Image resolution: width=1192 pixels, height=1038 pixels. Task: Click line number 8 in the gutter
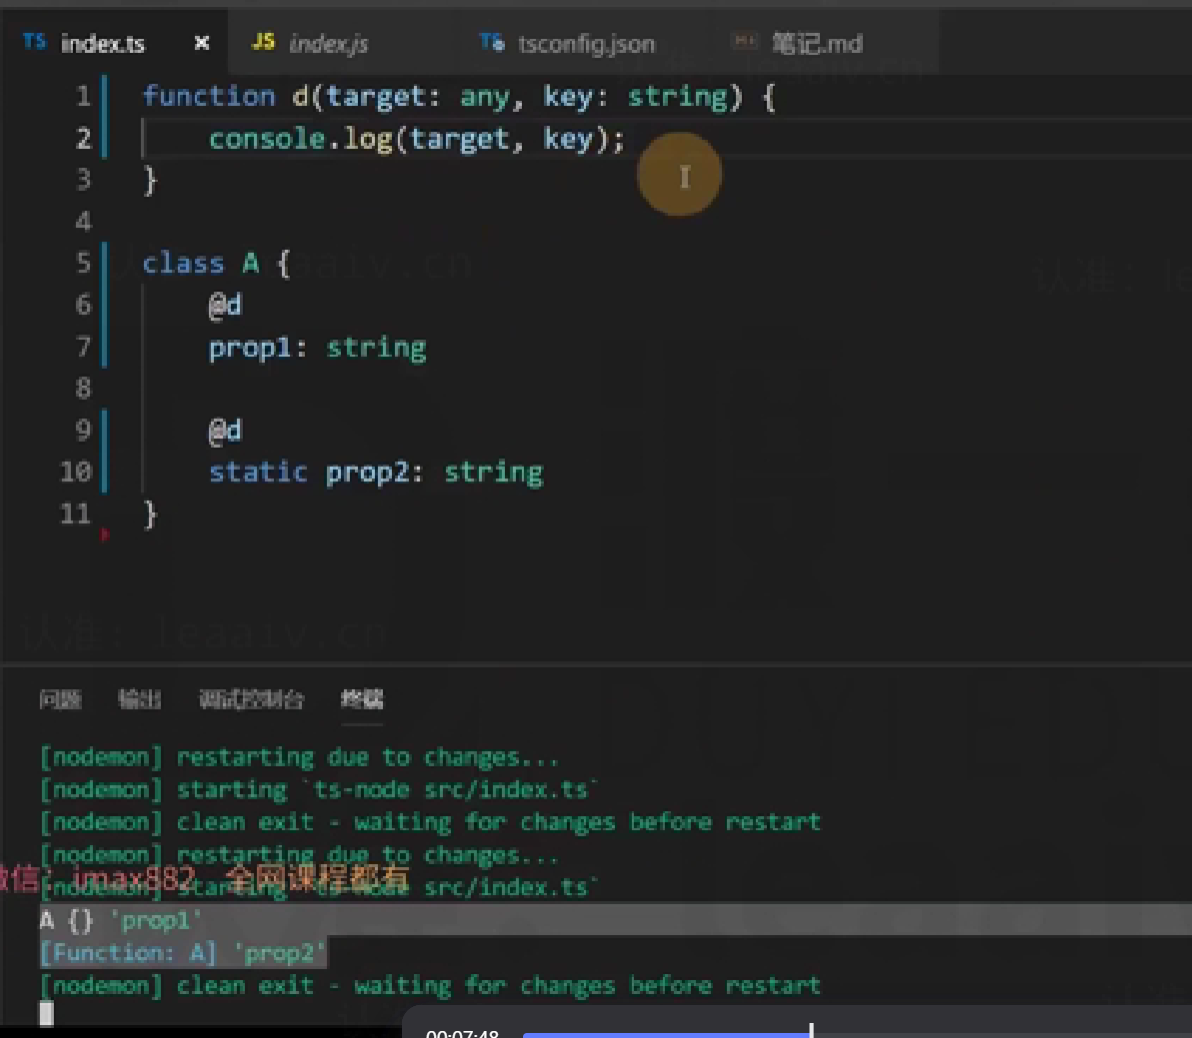[83, 389]
